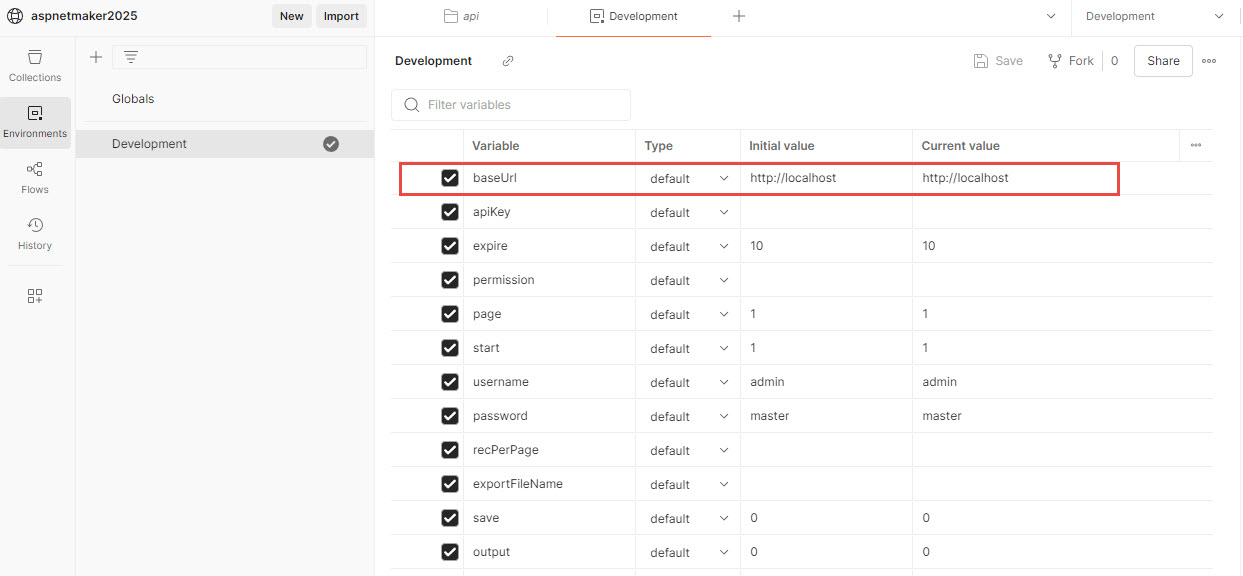Open the type dropdown for apiKey
Screen dimensions: 1243x576
click(x=688, y=212)
